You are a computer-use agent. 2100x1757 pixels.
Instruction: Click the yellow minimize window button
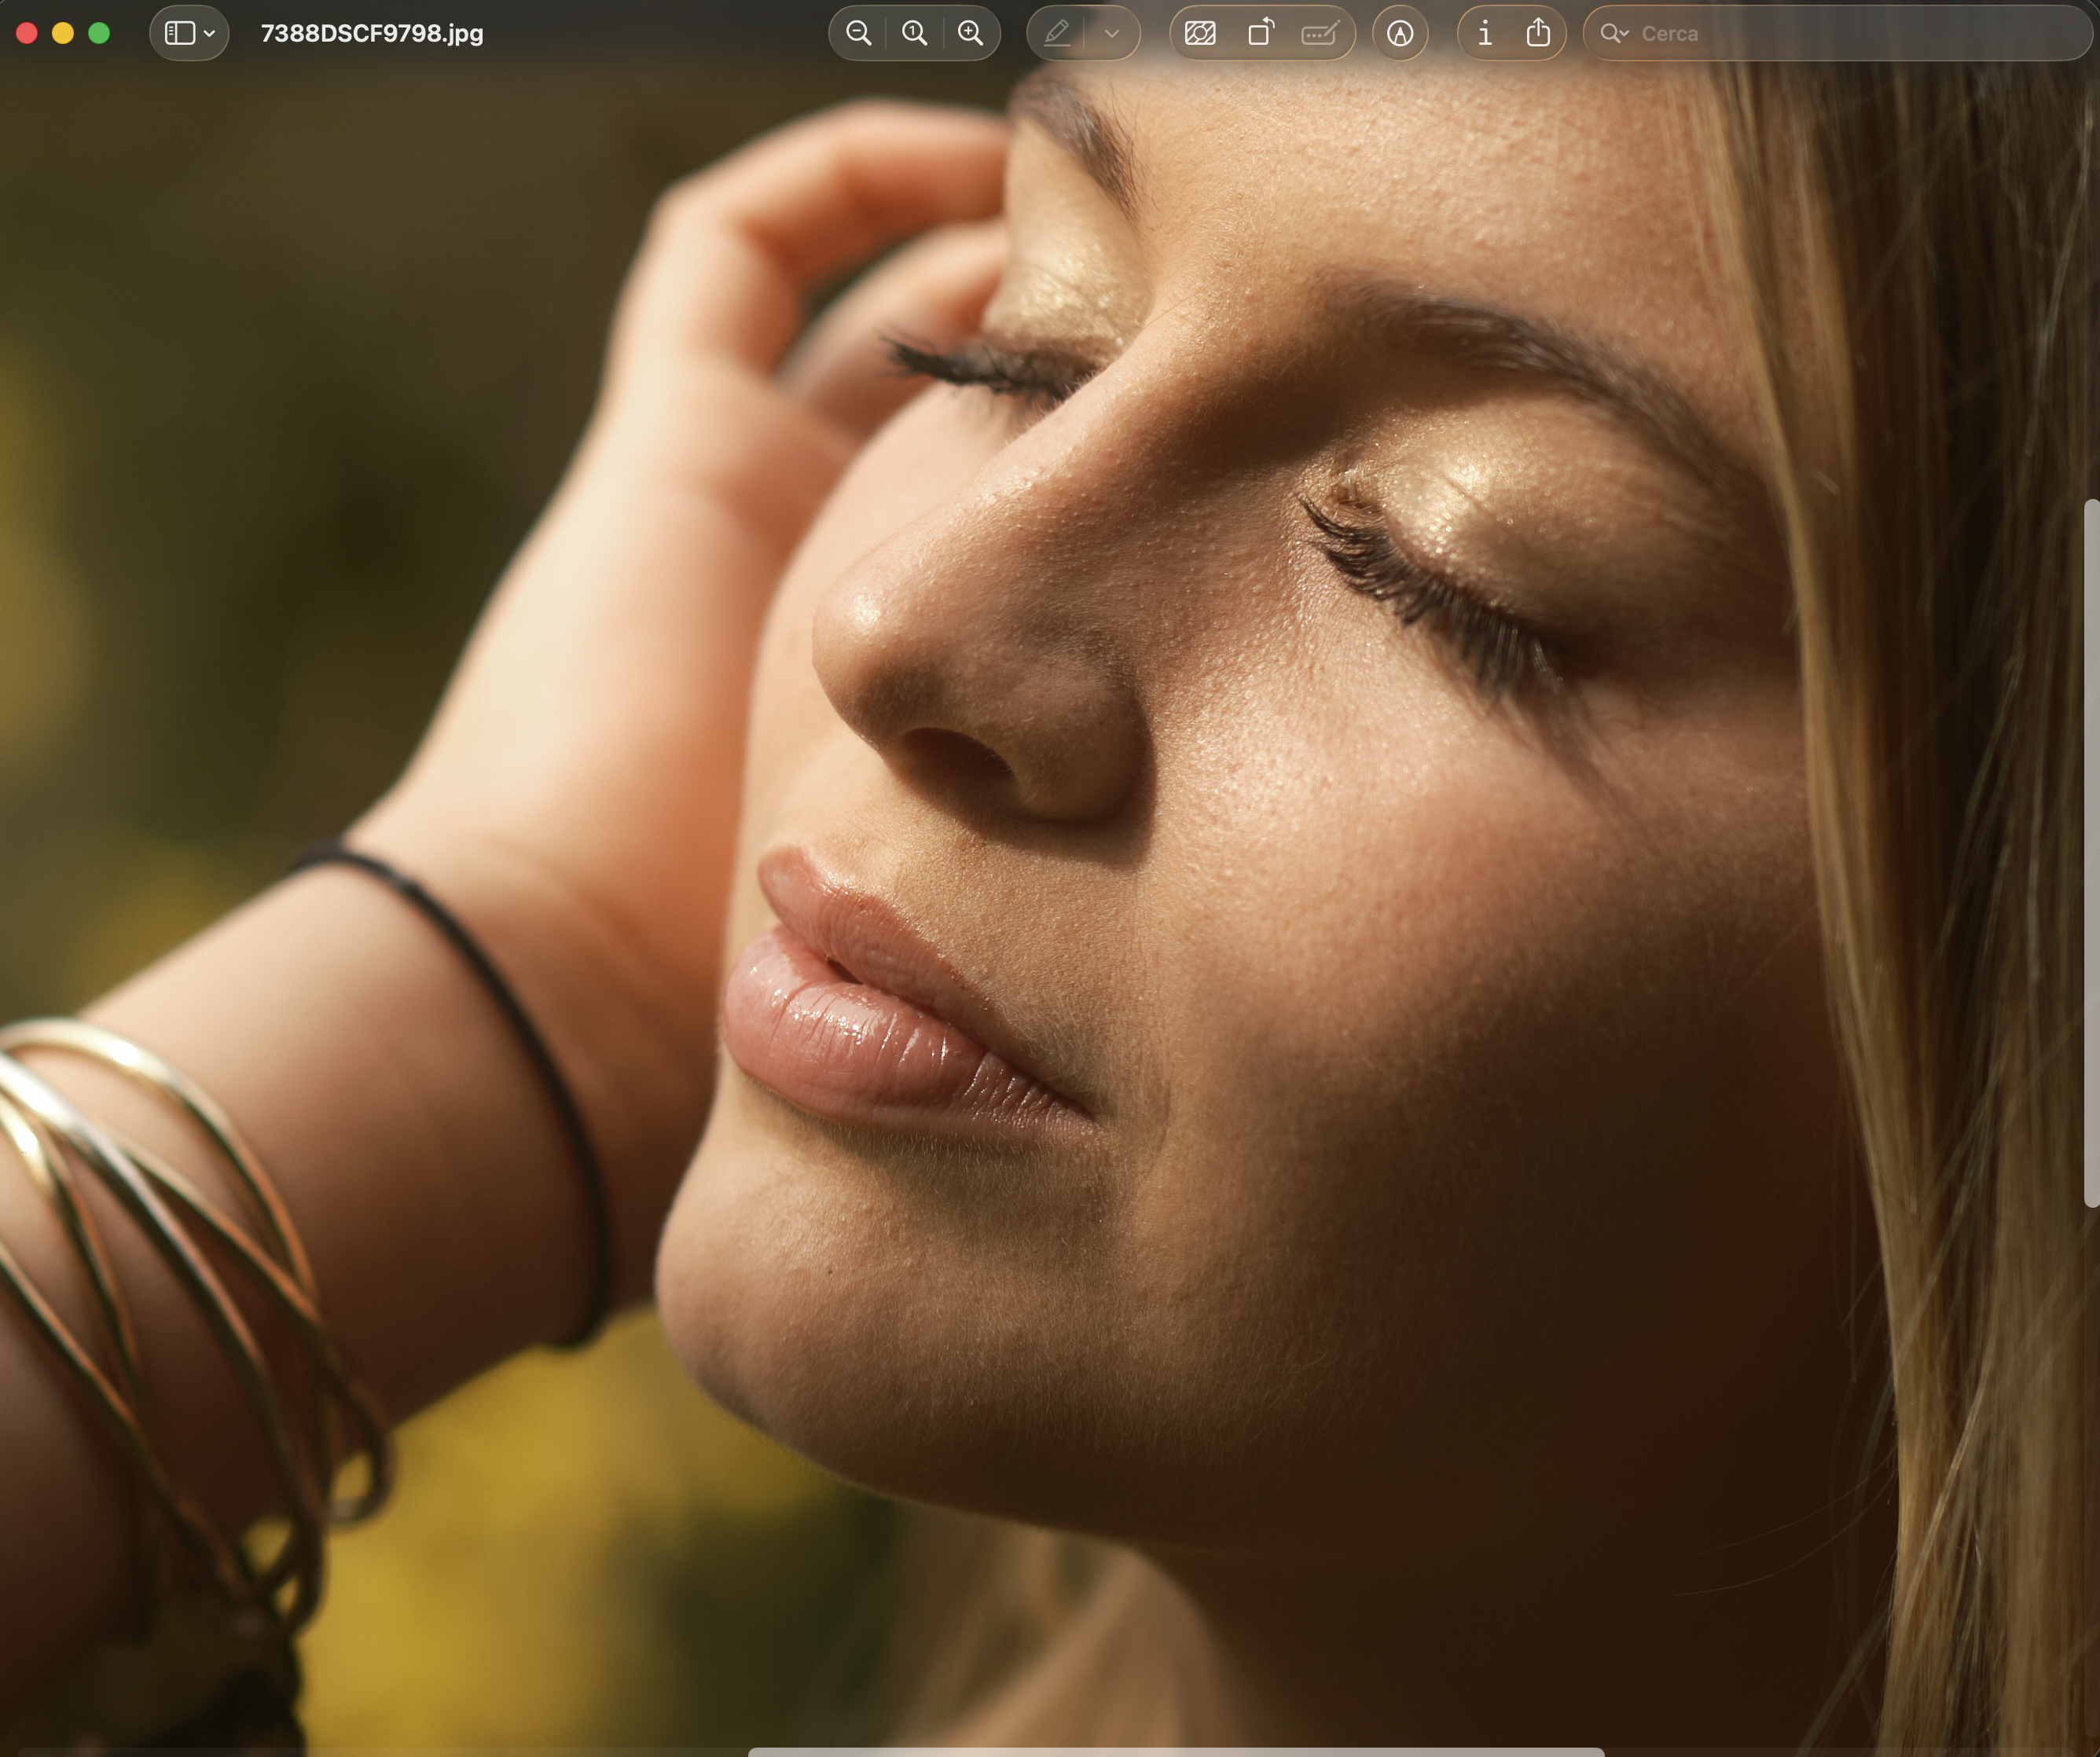pos(63,33)
